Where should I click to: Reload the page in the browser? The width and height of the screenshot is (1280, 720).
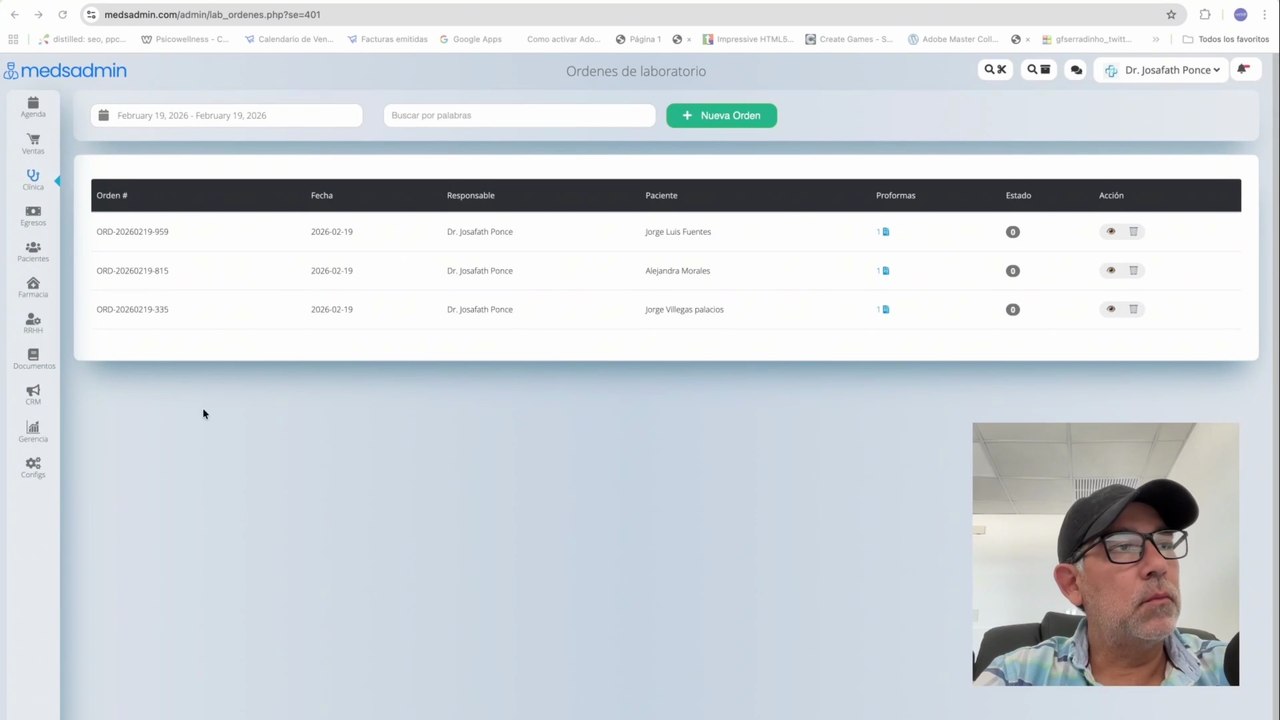[62, 15]
